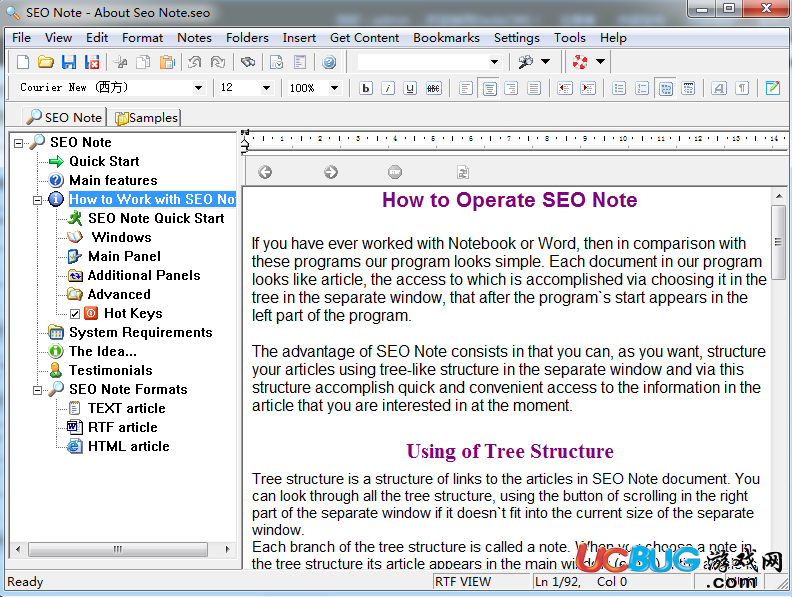This screenshot has height=597, width=792.
Task: Click the floppy icon with red X
Action: [92, 62]
